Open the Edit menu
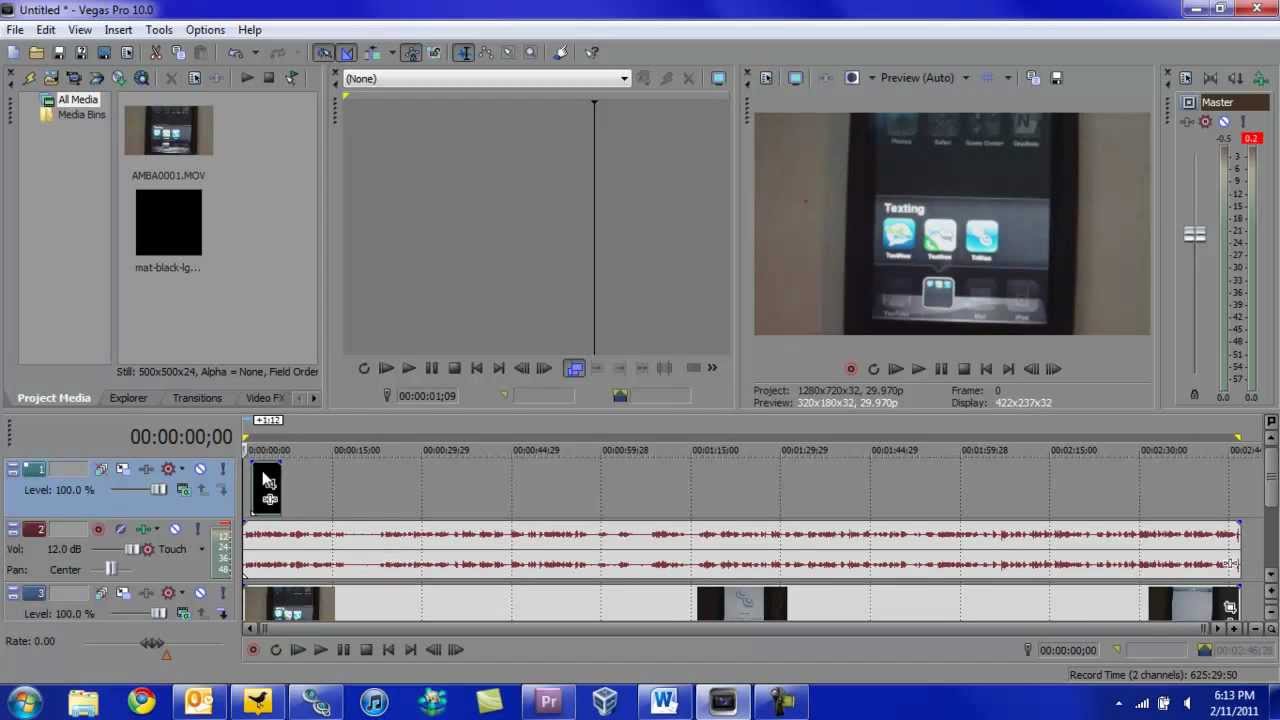Screen dimensions: 1280x720 pos(46,30)
